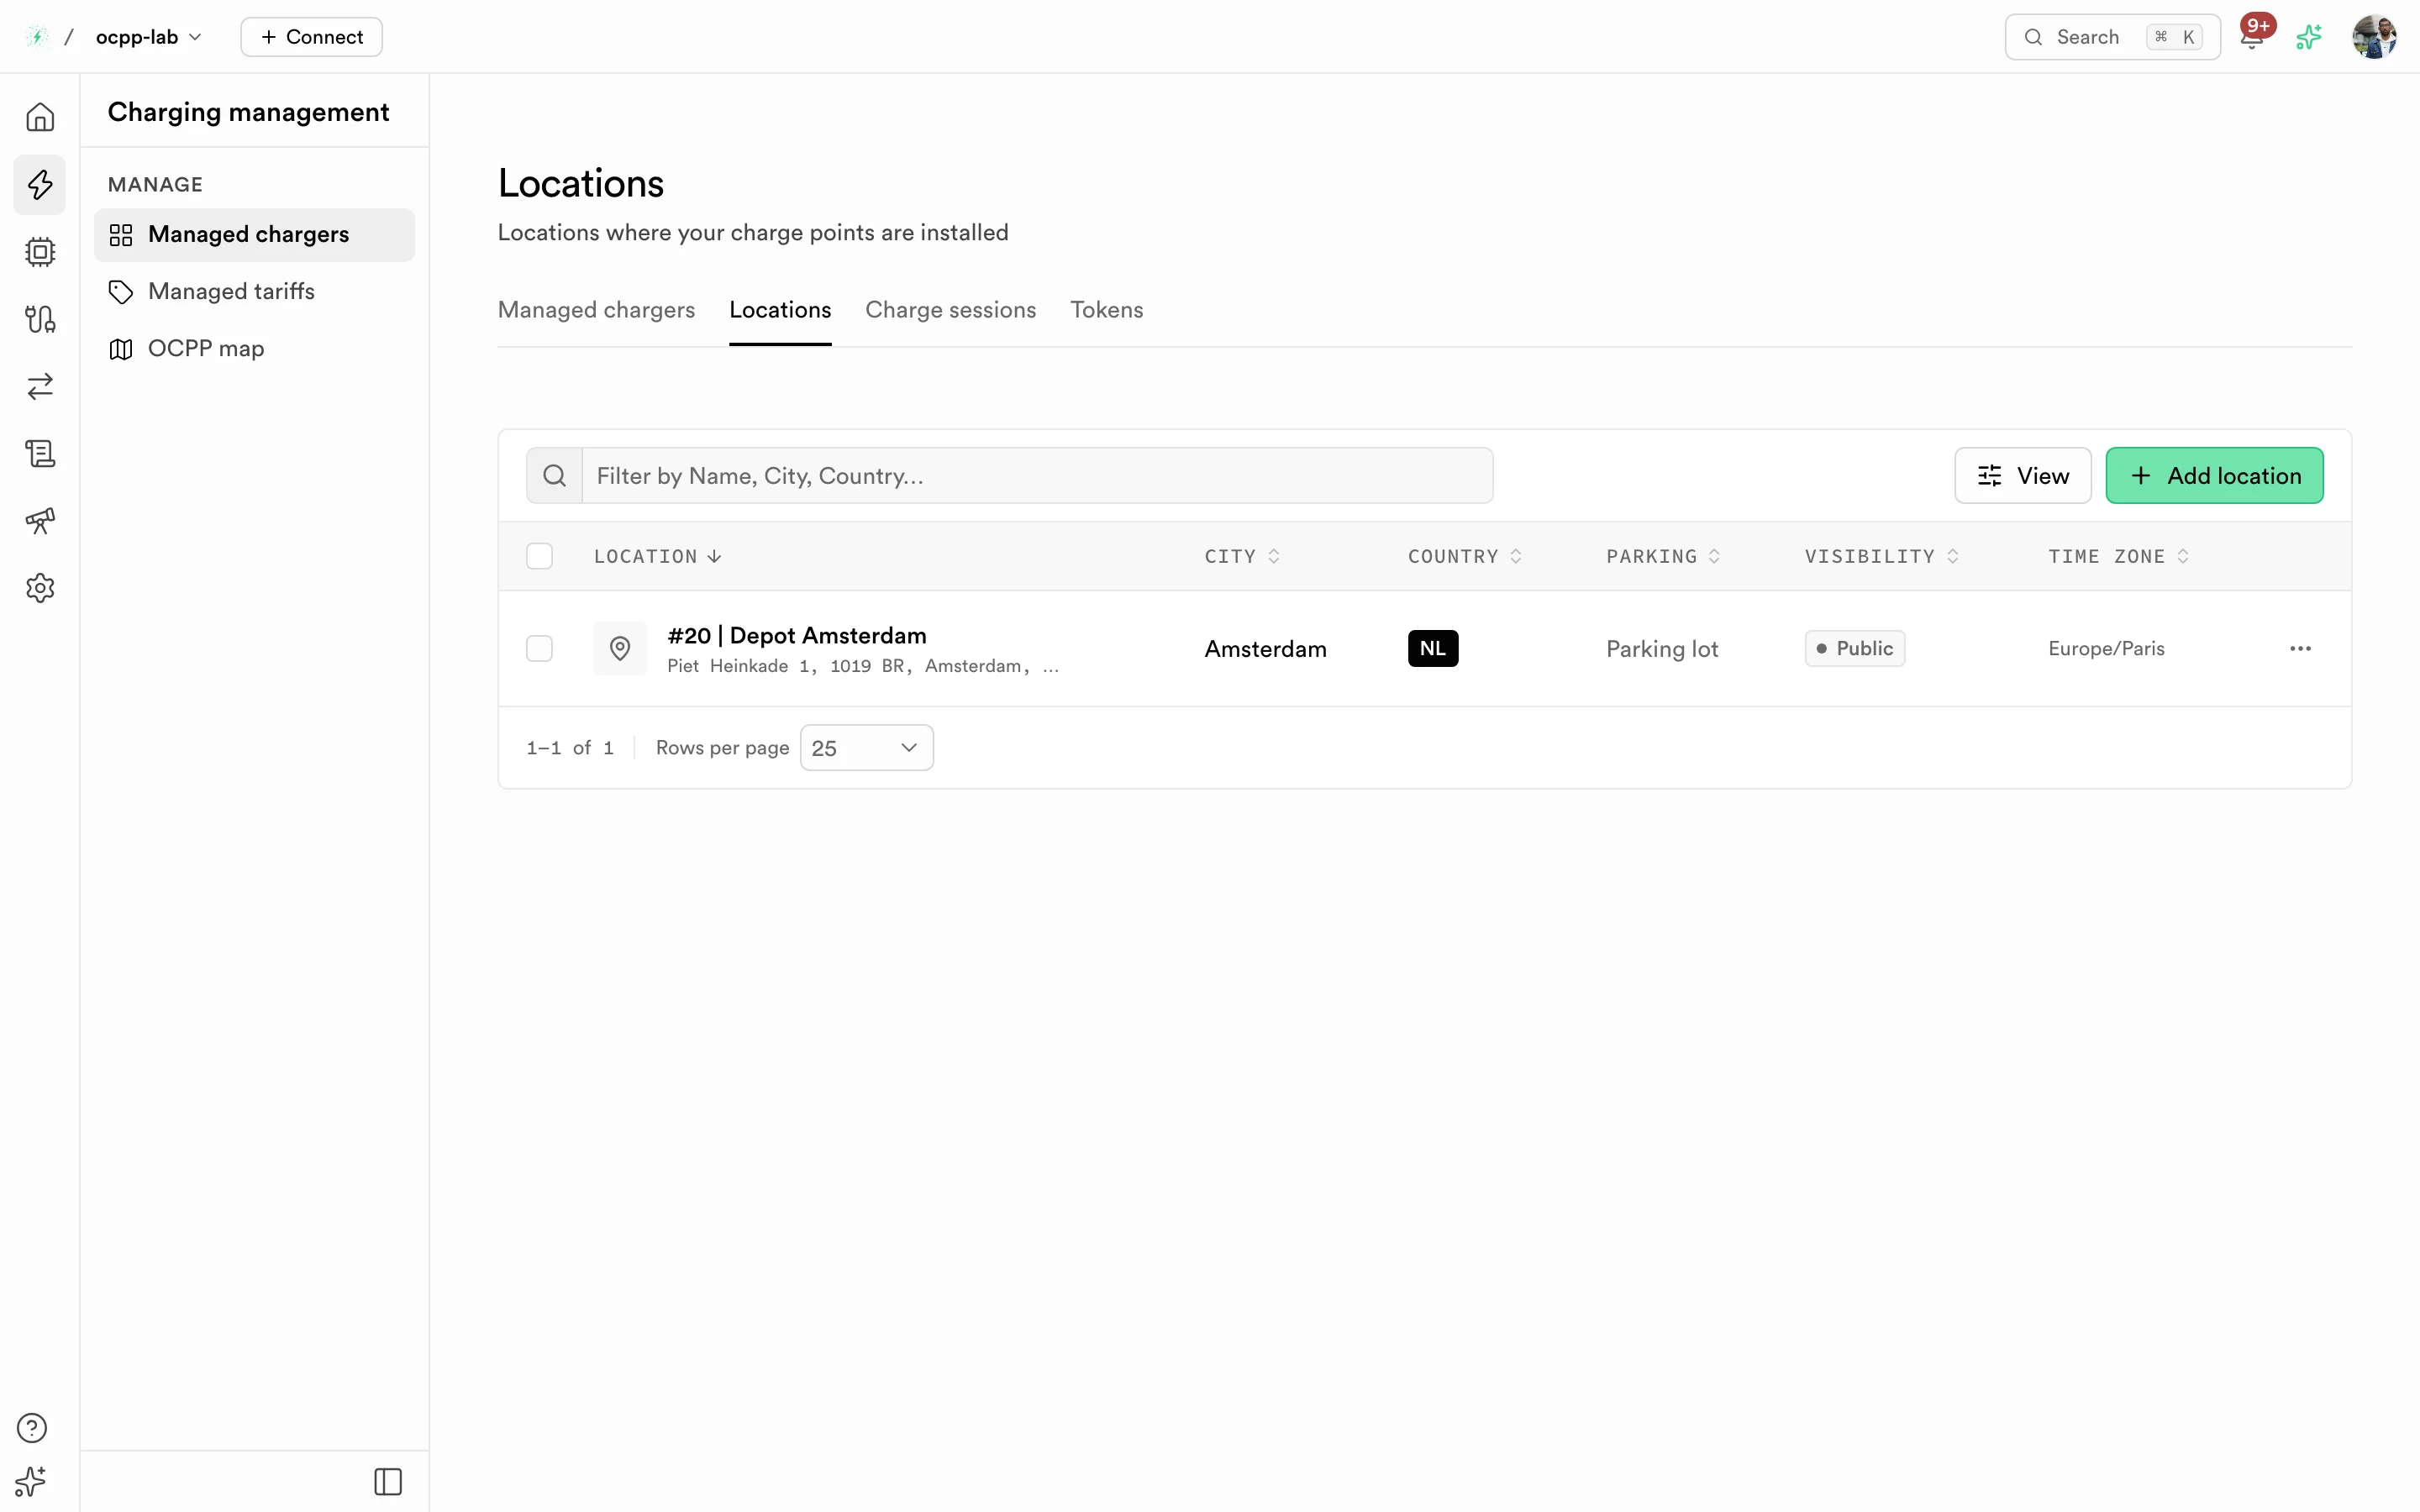The image size is (2420, 1512).
Task: Click the sparkle AI icon at sidebar bottom
Action: pos(32,1481)
